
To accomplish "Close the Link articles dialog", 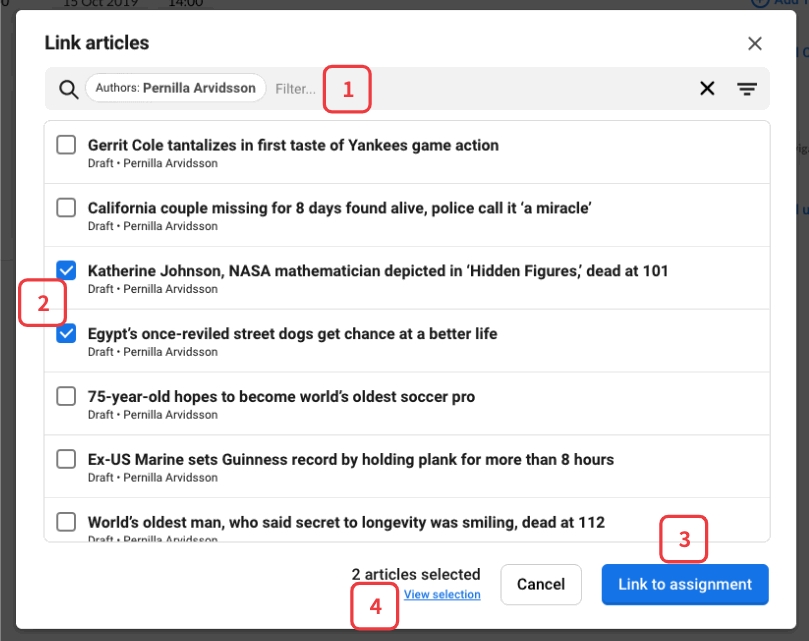I will tap(755, 43).
